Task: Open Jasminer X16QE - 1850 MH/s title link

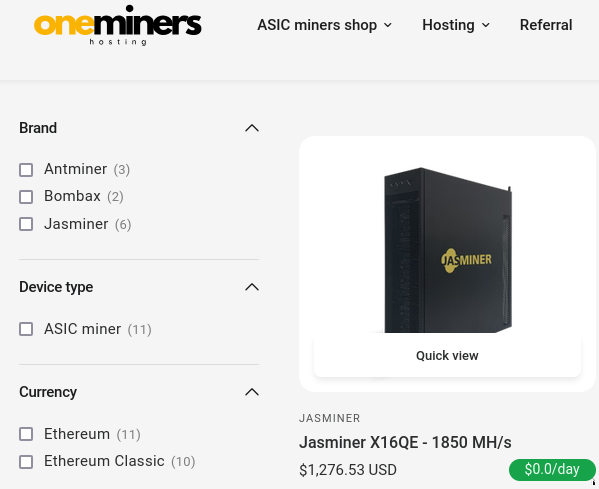Action: tap(405, 442)
